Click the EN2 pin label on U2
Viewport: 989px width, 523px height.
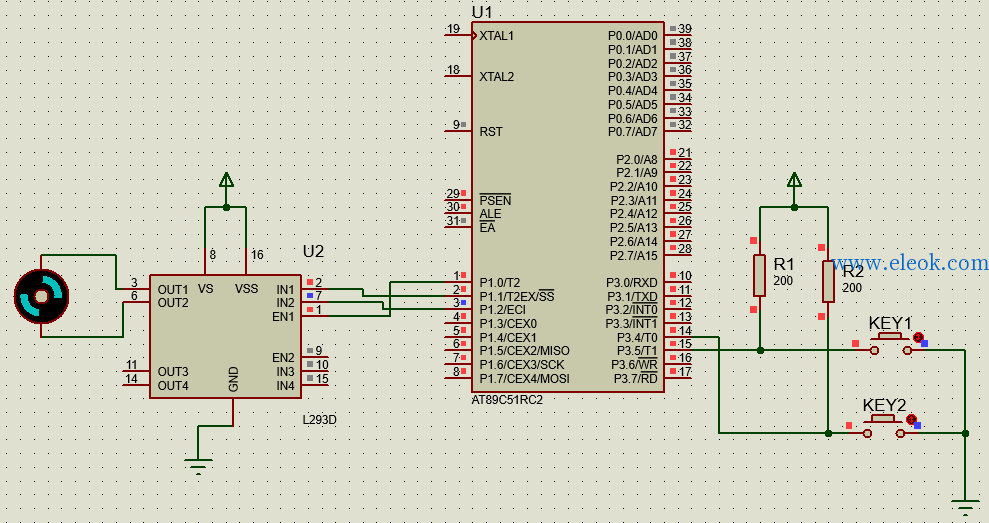[283, 358]
